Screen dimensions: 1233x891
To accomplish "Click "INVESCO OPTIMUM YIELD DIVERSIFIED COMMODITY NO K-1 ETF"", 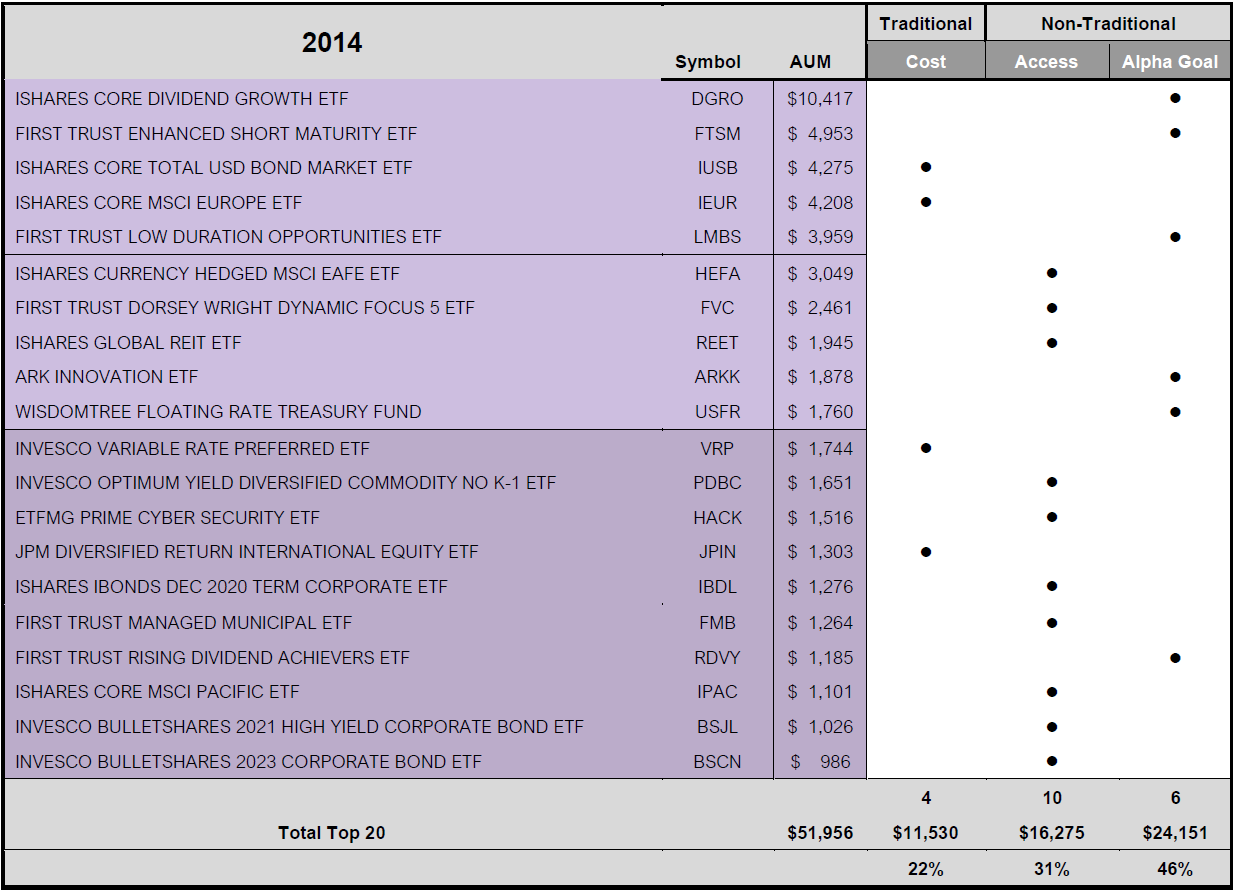I will (286, 482).
